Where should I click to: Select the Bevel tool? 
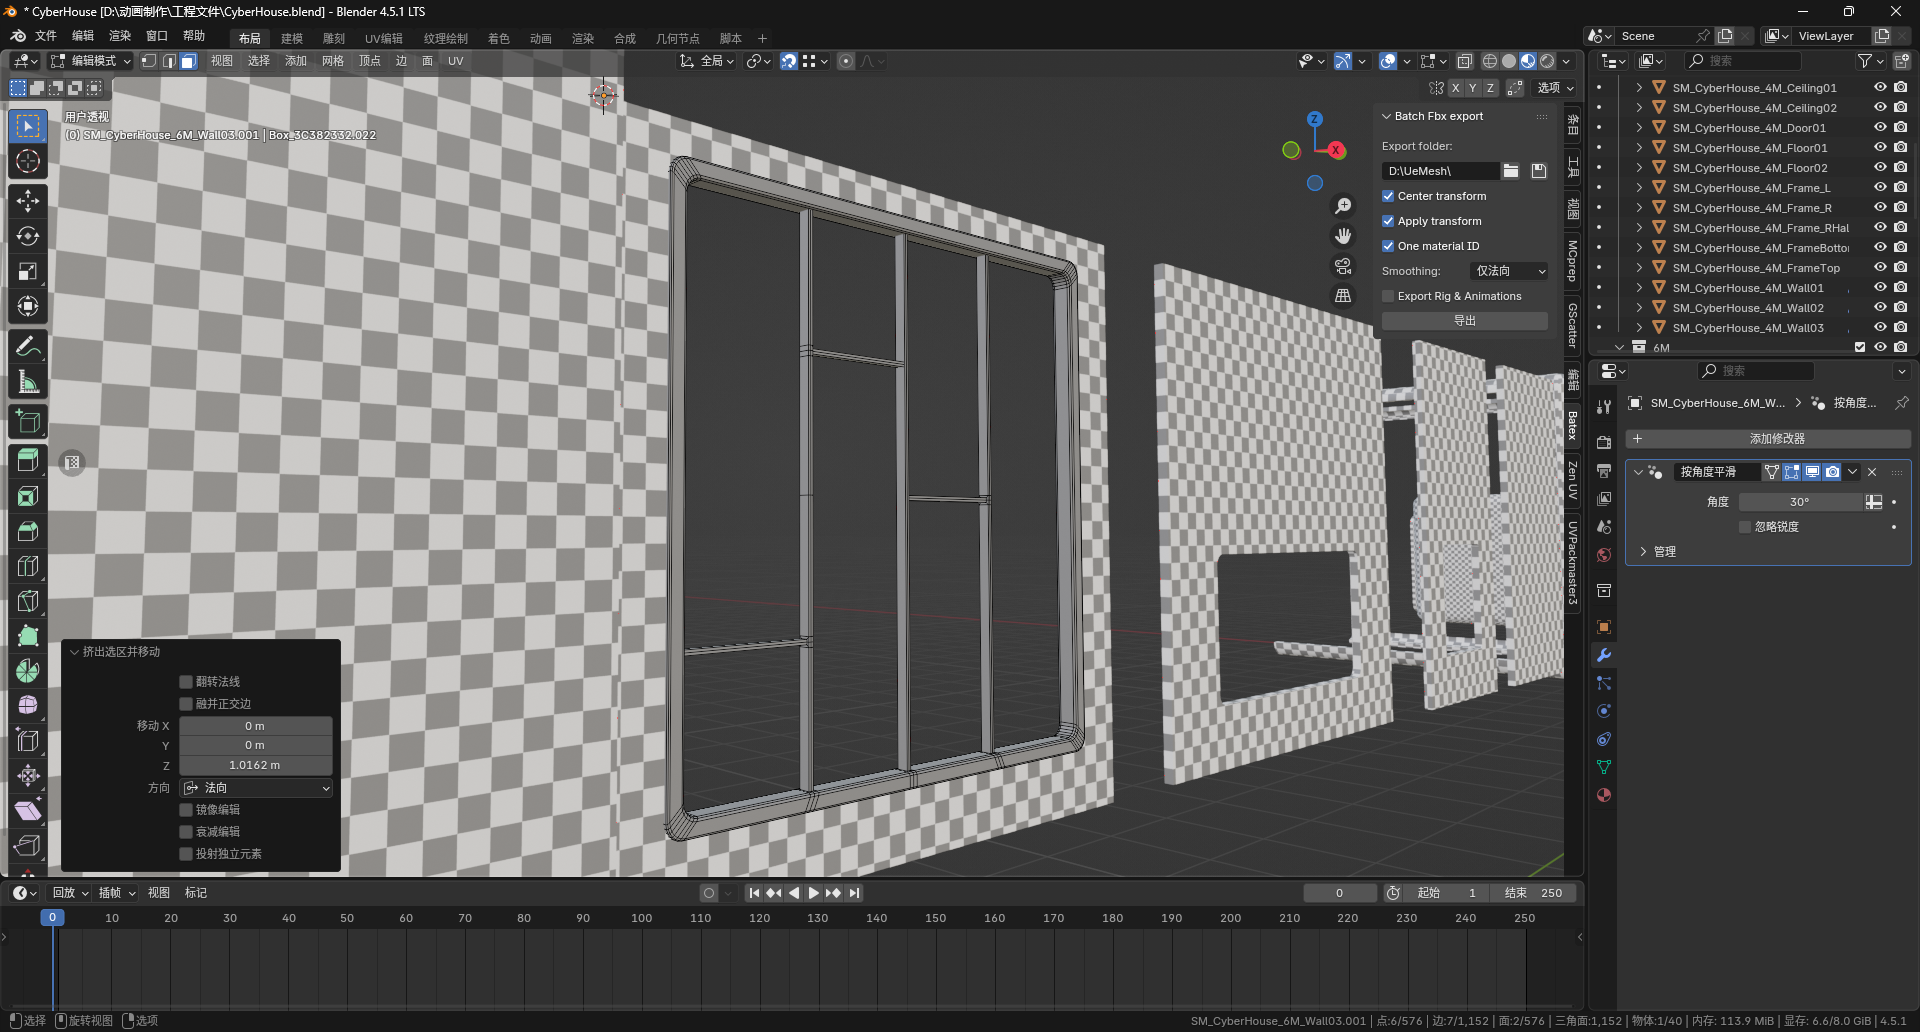[28, 531]
